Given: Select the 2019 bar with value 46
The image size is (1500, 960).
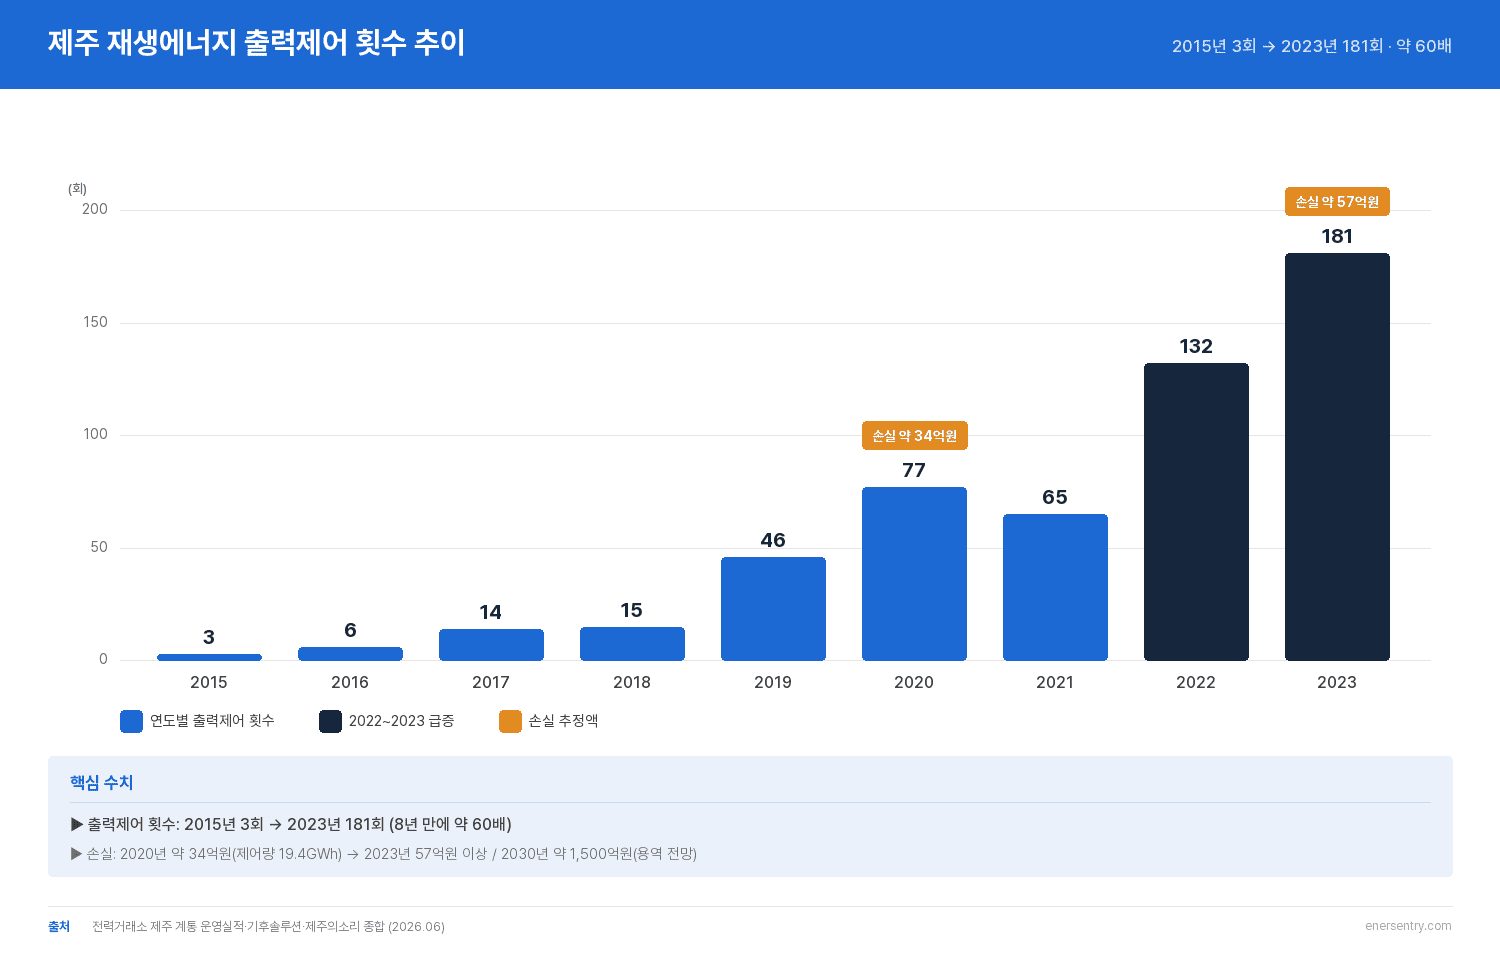Looking at the screenshot, I should [773, 609].
